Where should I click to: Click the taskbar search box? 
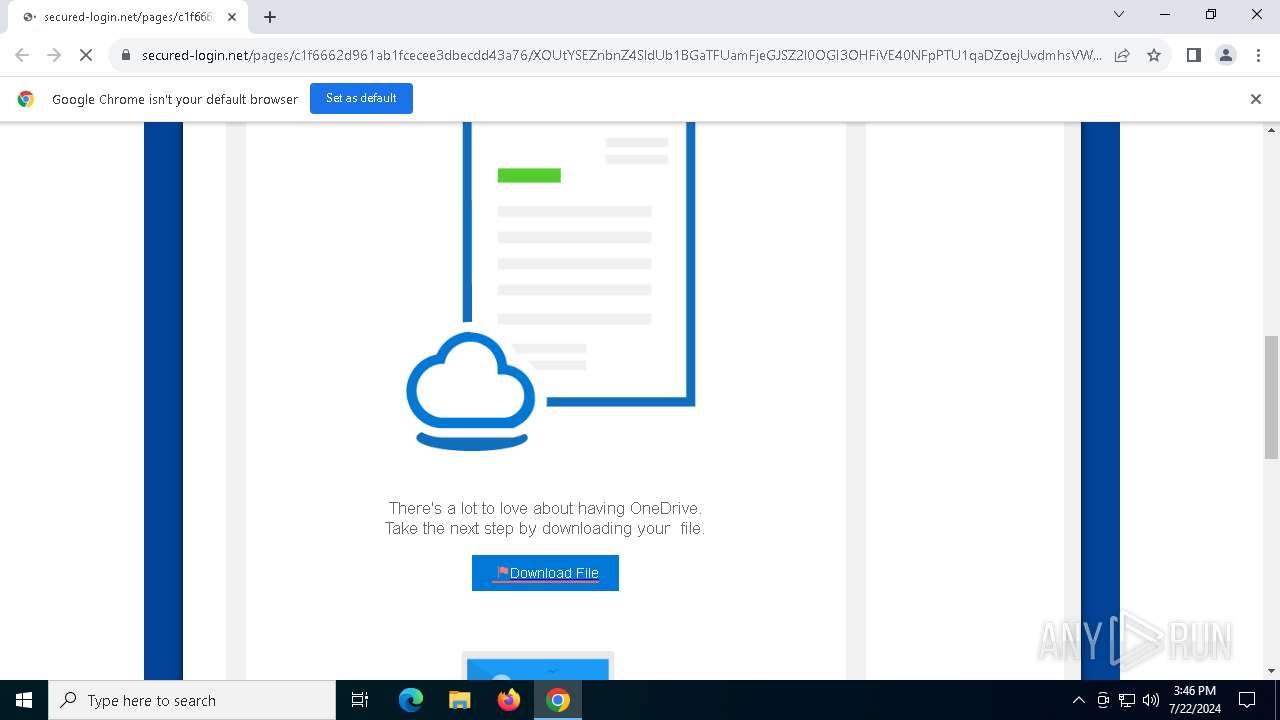point(192,700)
